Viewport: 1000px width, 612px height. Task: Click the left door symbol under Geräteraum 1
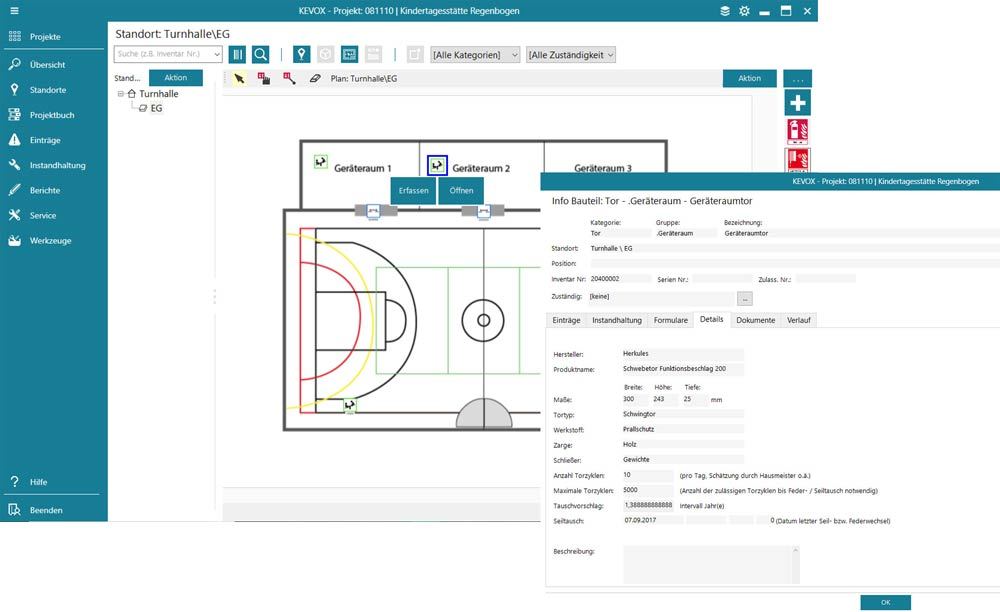coord(374,211)
